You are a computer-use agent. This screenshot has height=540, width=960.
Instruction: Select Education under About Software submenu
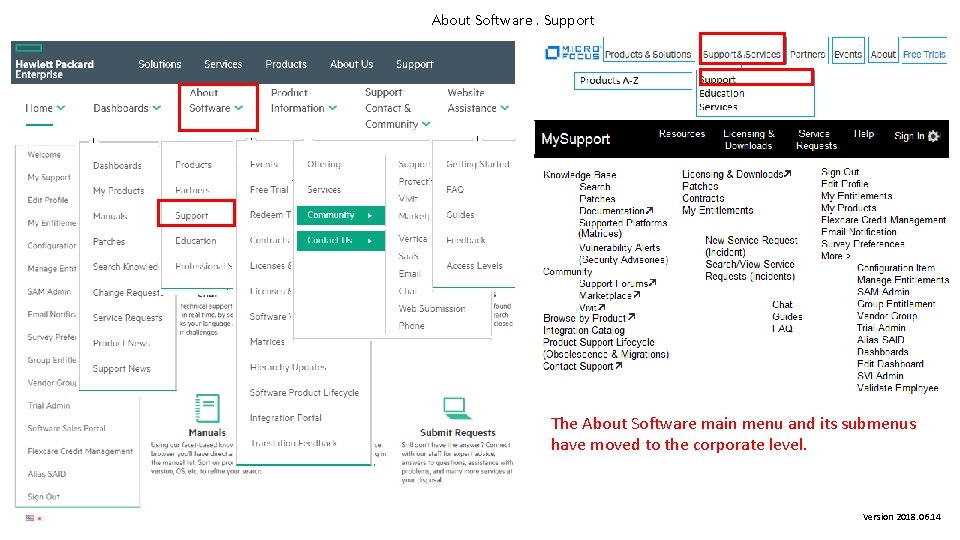[x=196, y=241]
